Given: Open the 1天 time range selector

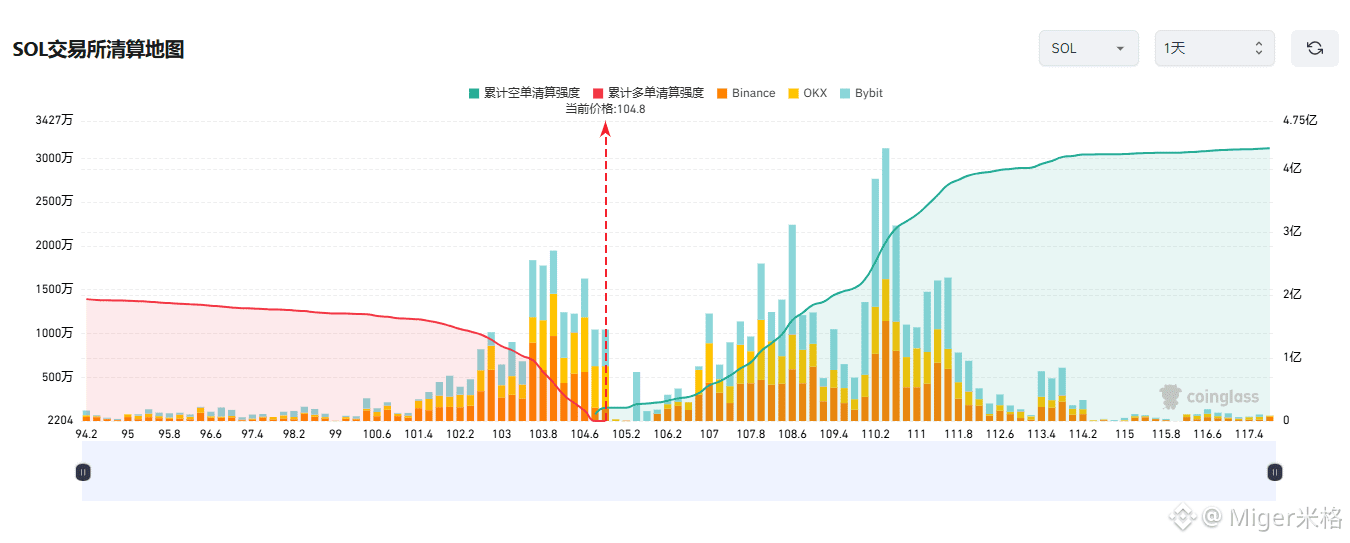Looking at the screenshot, I should pos(1215,48).
